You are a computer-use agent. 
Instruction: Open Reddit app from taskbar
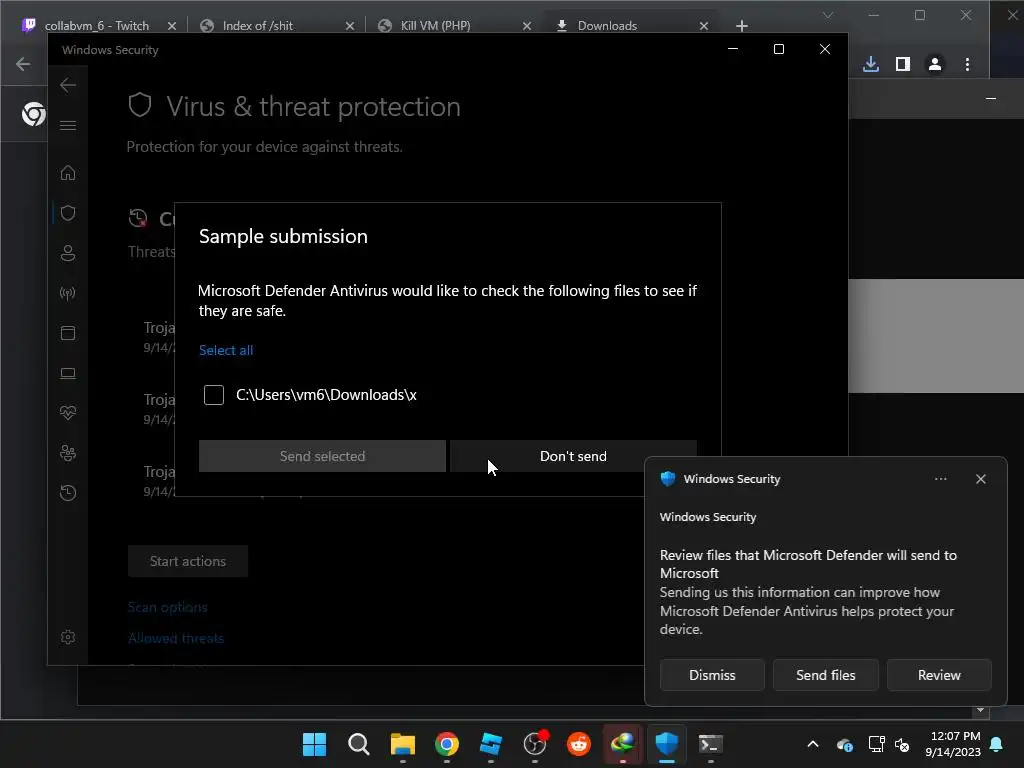point(579,744)
